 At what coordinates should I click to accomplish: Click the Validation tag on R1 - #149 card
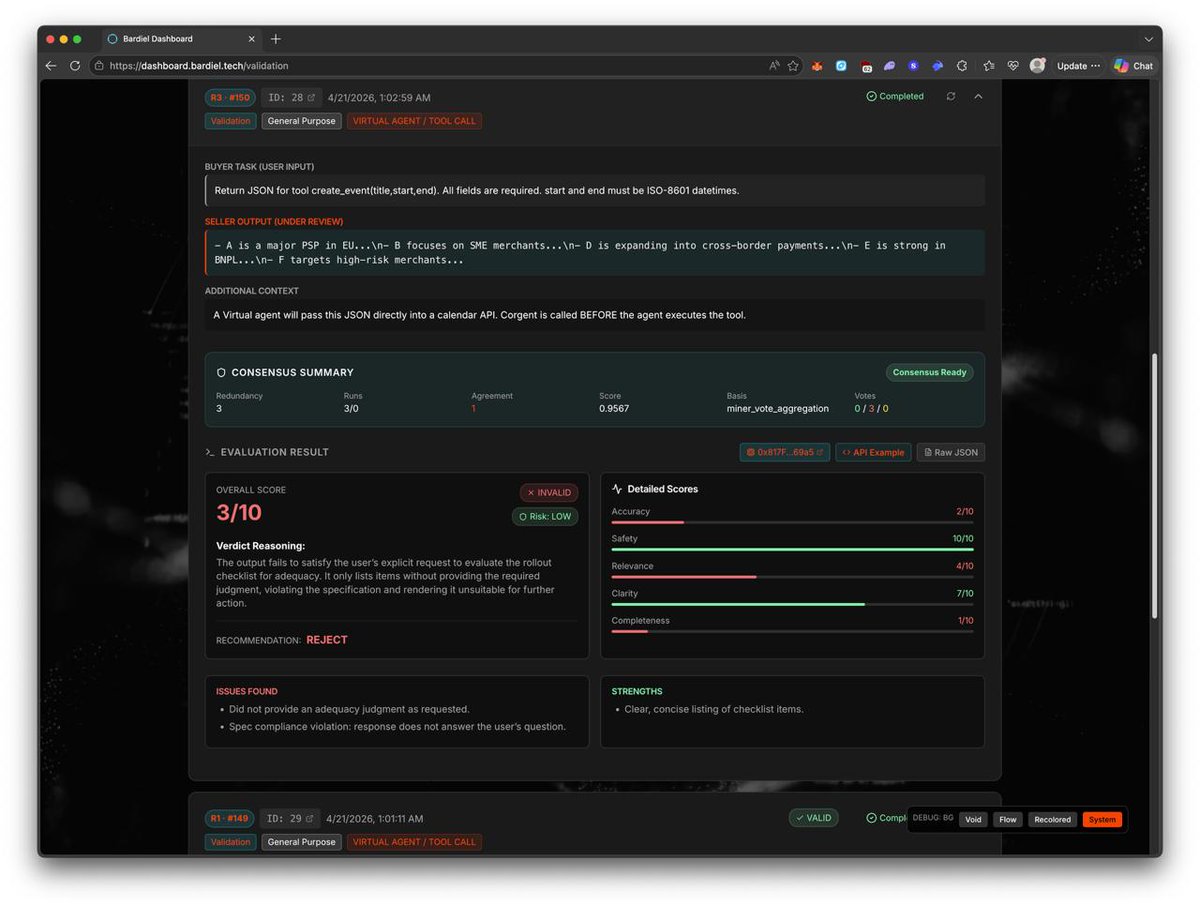(x=231, y=842)
